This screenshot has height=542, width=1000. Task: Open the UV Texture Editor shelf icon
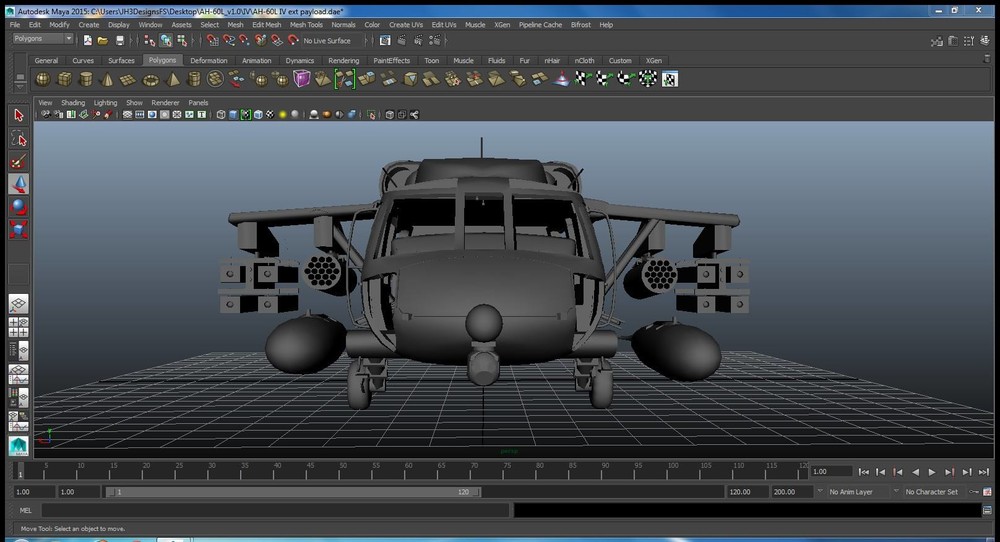670,79
